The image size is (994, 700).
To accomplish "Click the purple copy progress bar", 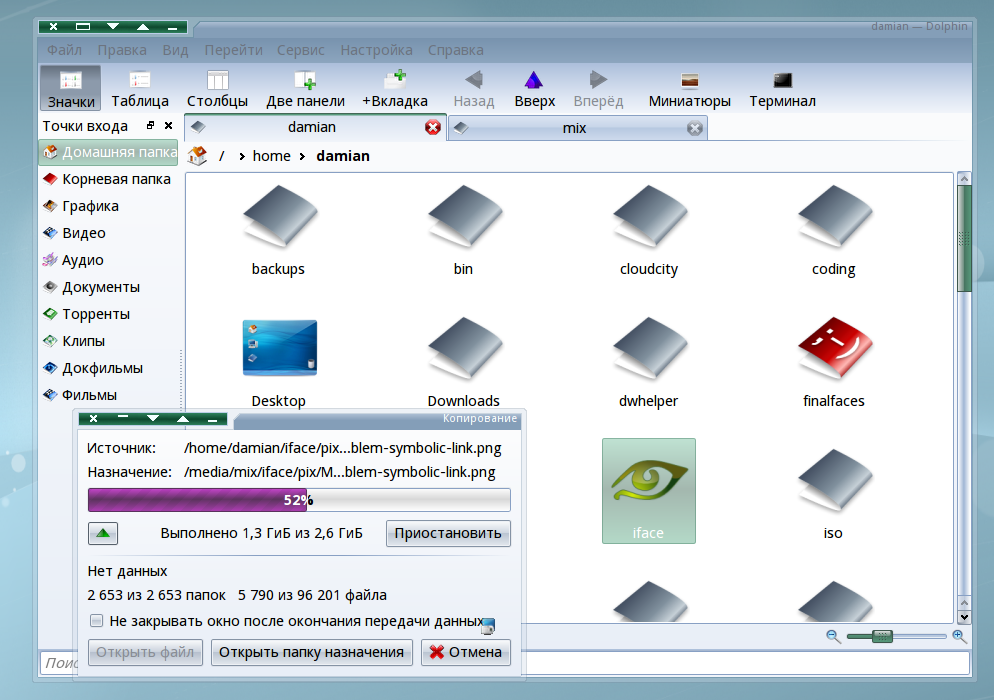I will tap(299, 500).
